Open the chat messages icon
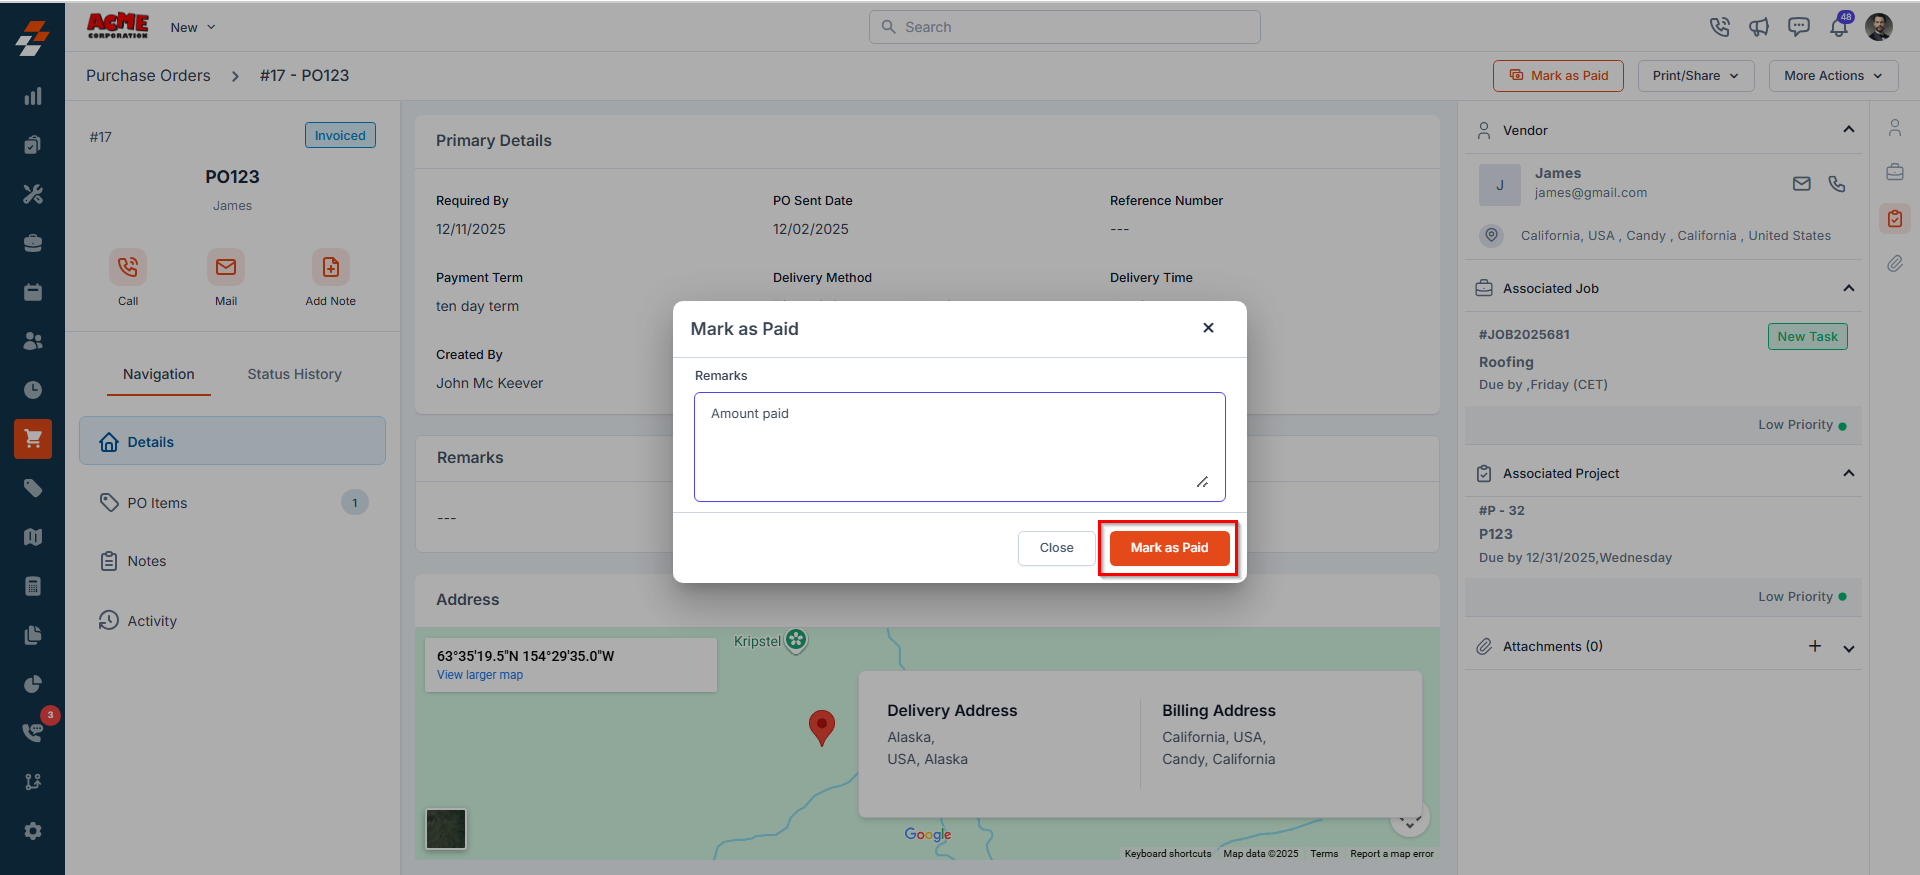Viewport: 1920px width, 875px height. (1799, 27)
